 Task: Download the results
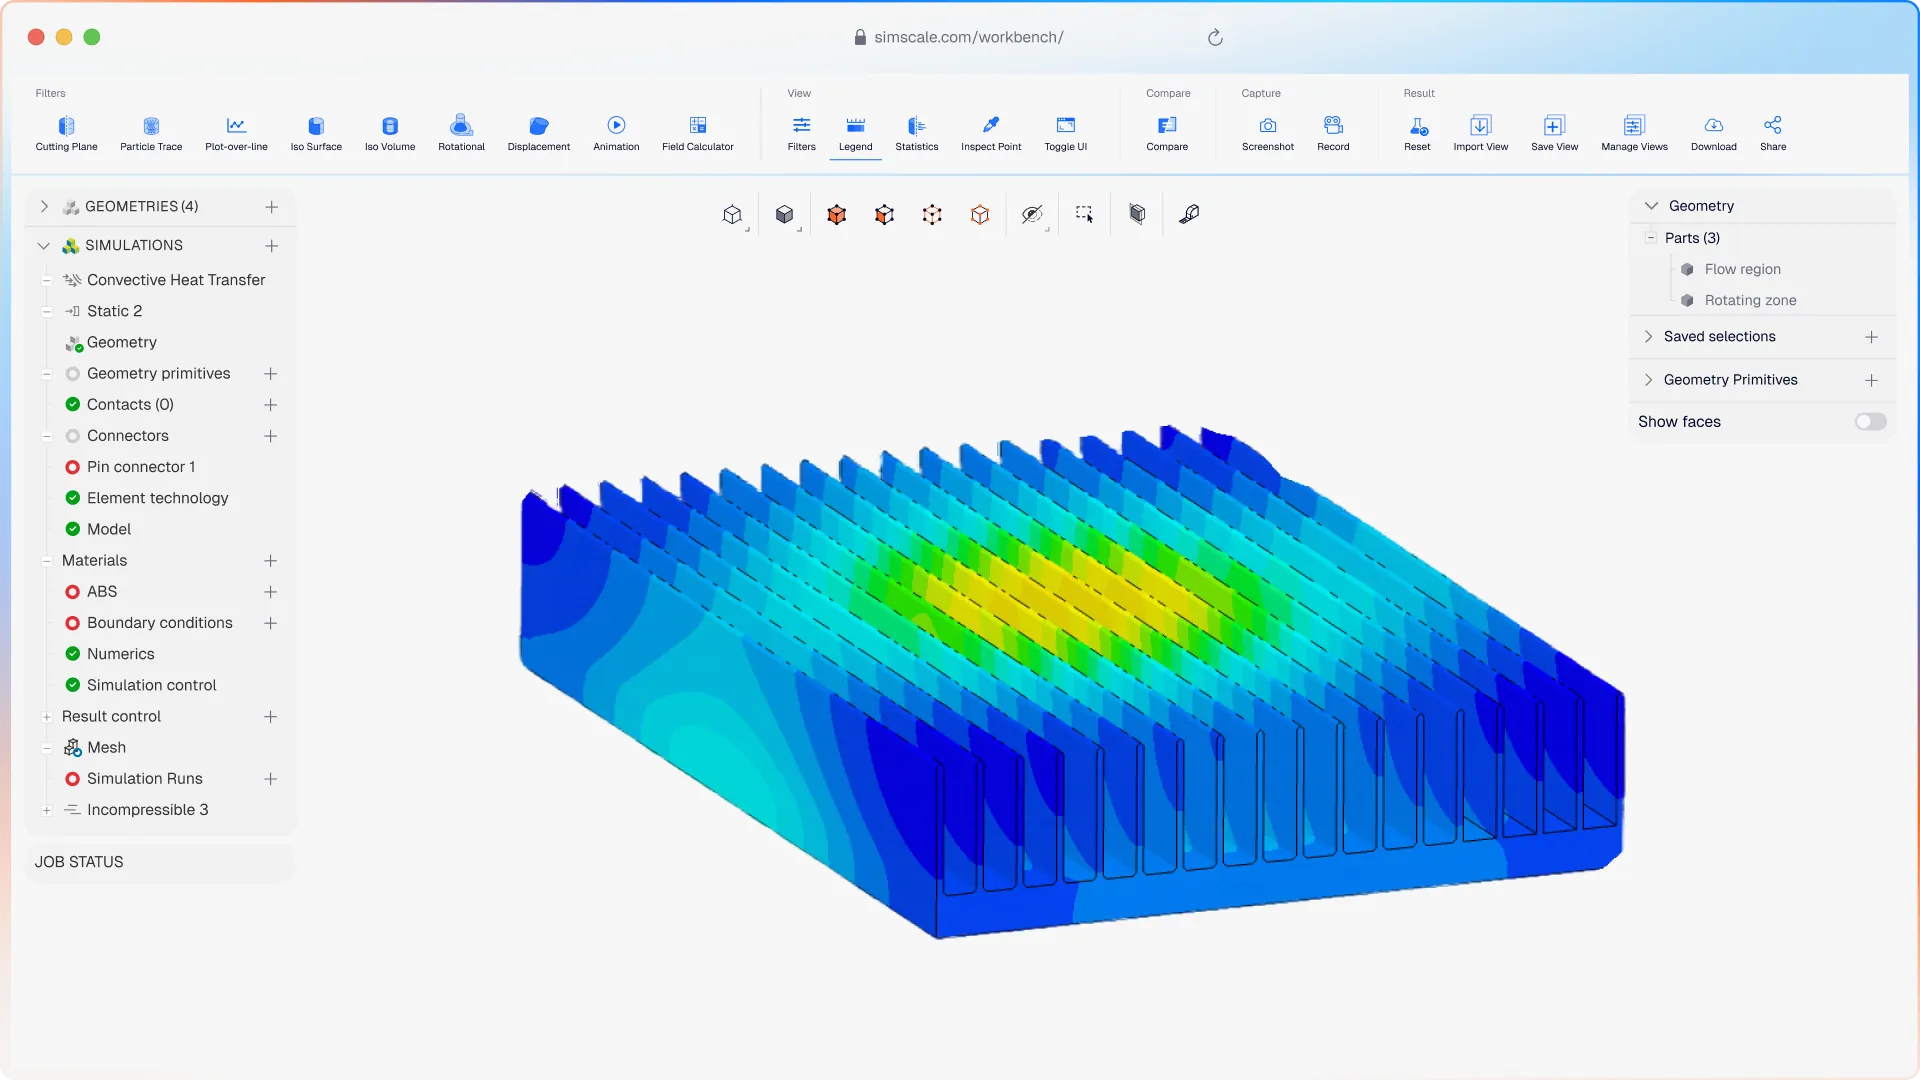[1714, 133]
